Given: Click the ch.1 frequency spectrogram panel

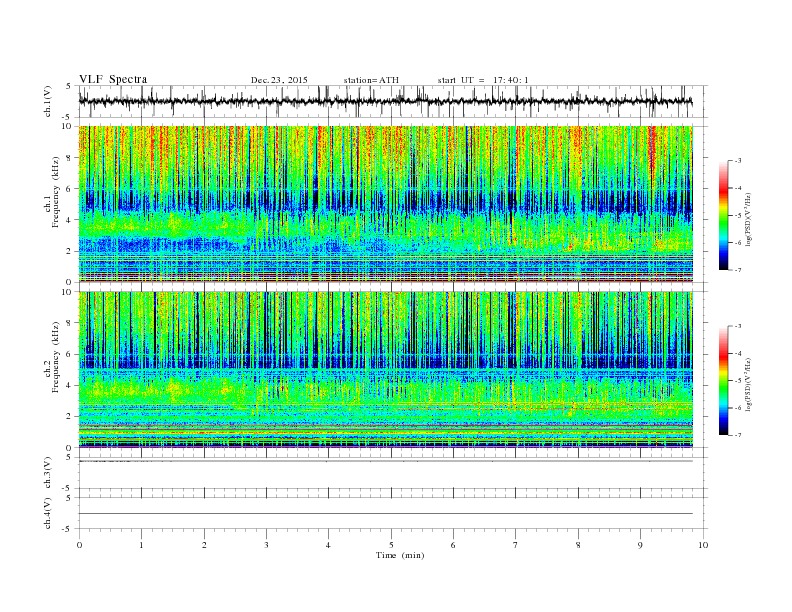Looking at the screenshot, I should pos(386,204).
